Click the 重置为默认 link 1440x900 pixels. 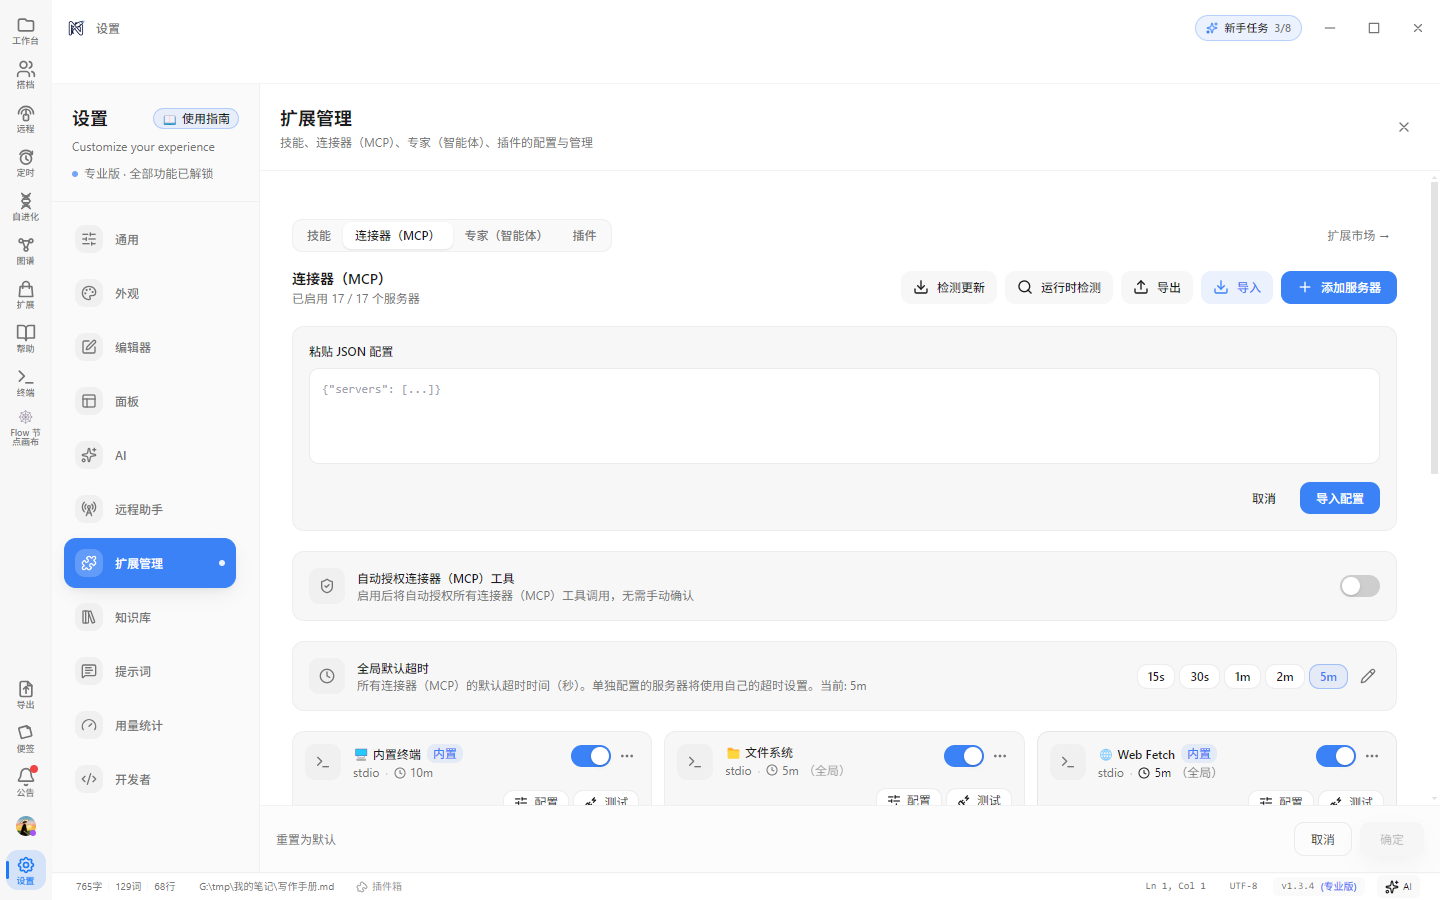(306, 840)
